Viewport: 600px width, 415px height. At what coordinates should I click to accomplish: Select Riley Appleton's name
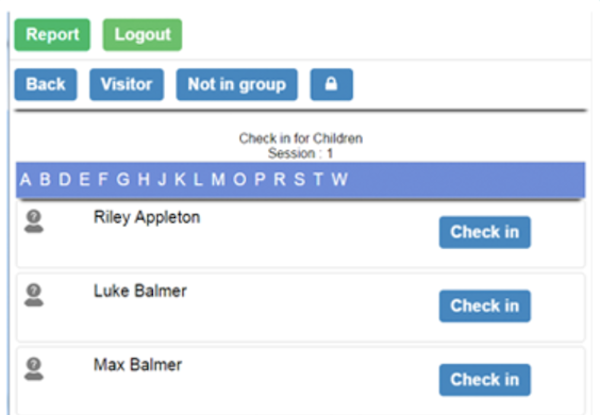146,217
